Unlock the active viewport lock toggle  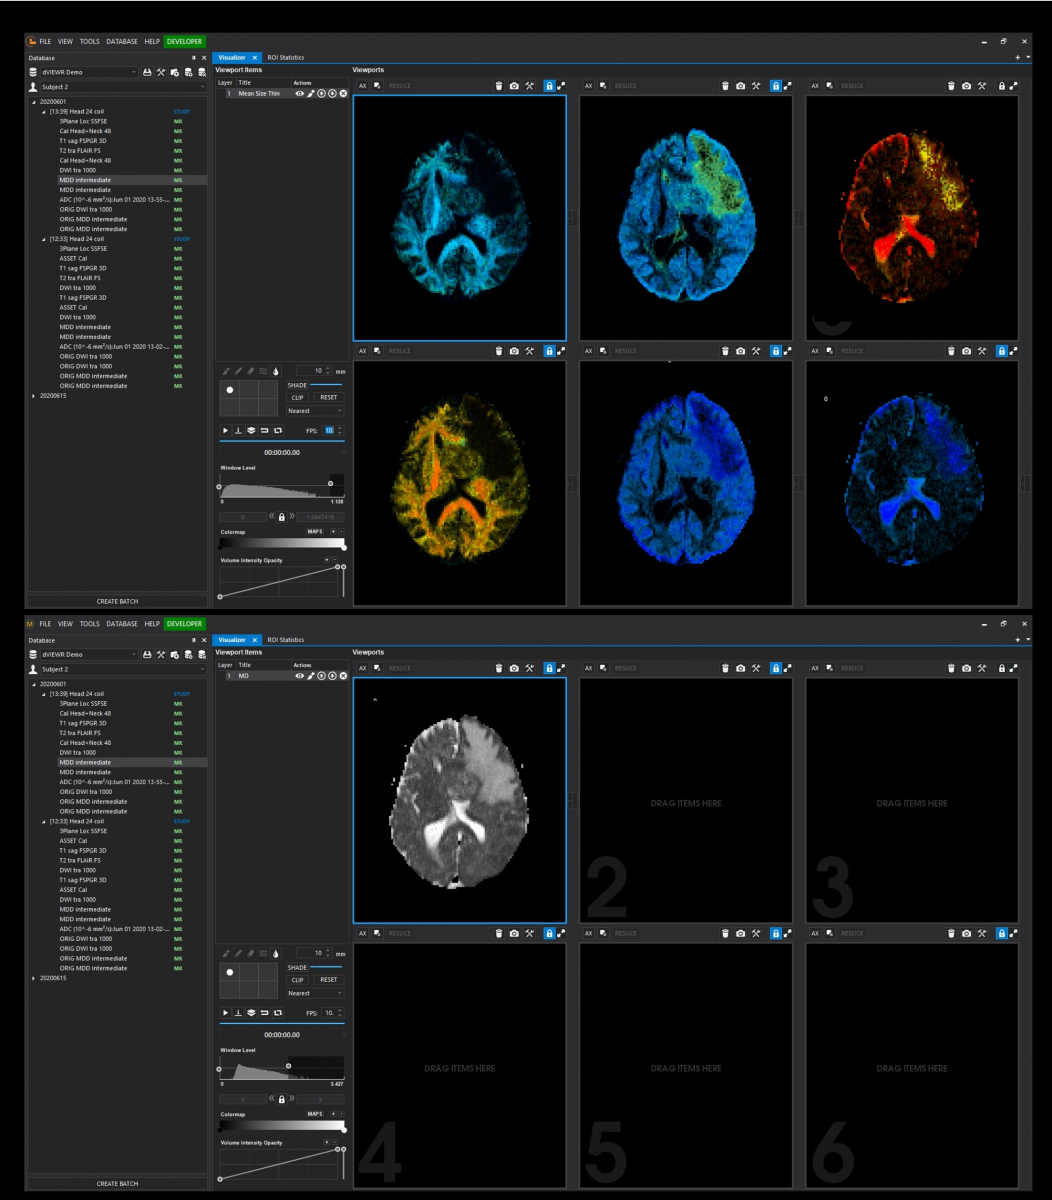(x=551, y=86)
